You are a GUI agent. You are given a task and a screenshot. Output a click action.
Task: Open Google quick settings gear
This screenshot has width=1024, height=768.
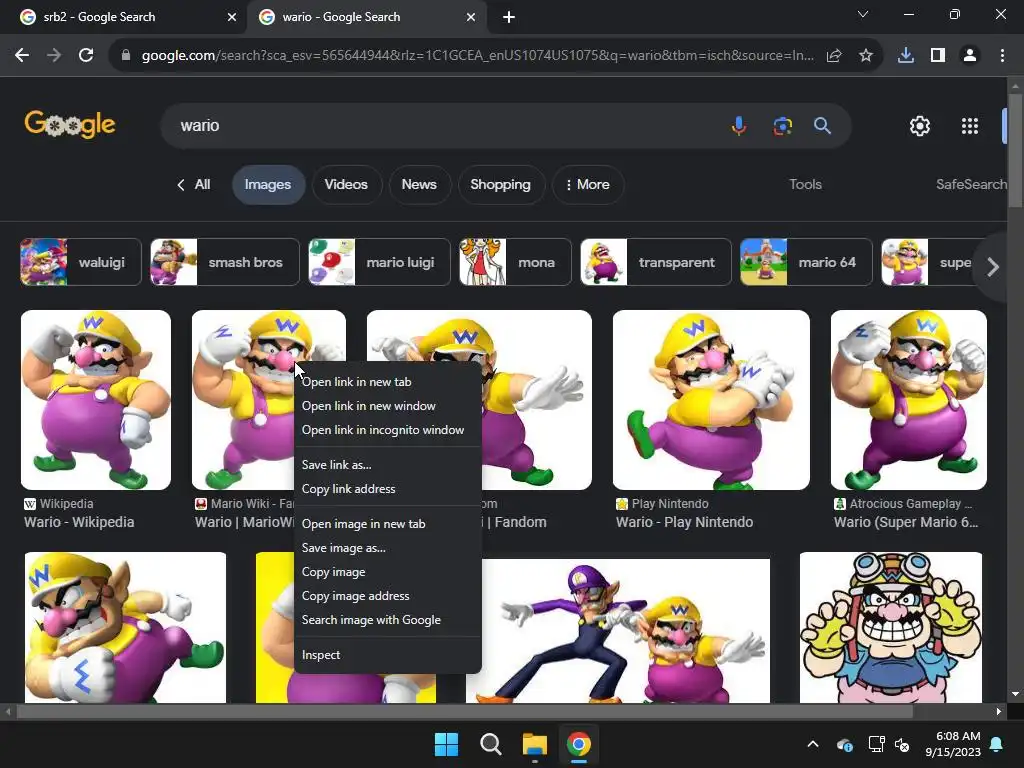click(x=920, y=125)
